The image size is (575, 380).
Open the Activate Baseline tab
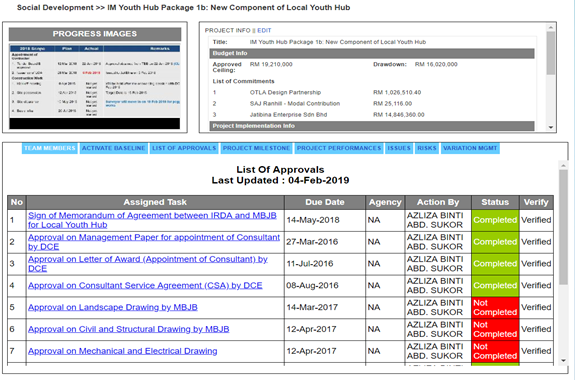click(x=114, y=148)
